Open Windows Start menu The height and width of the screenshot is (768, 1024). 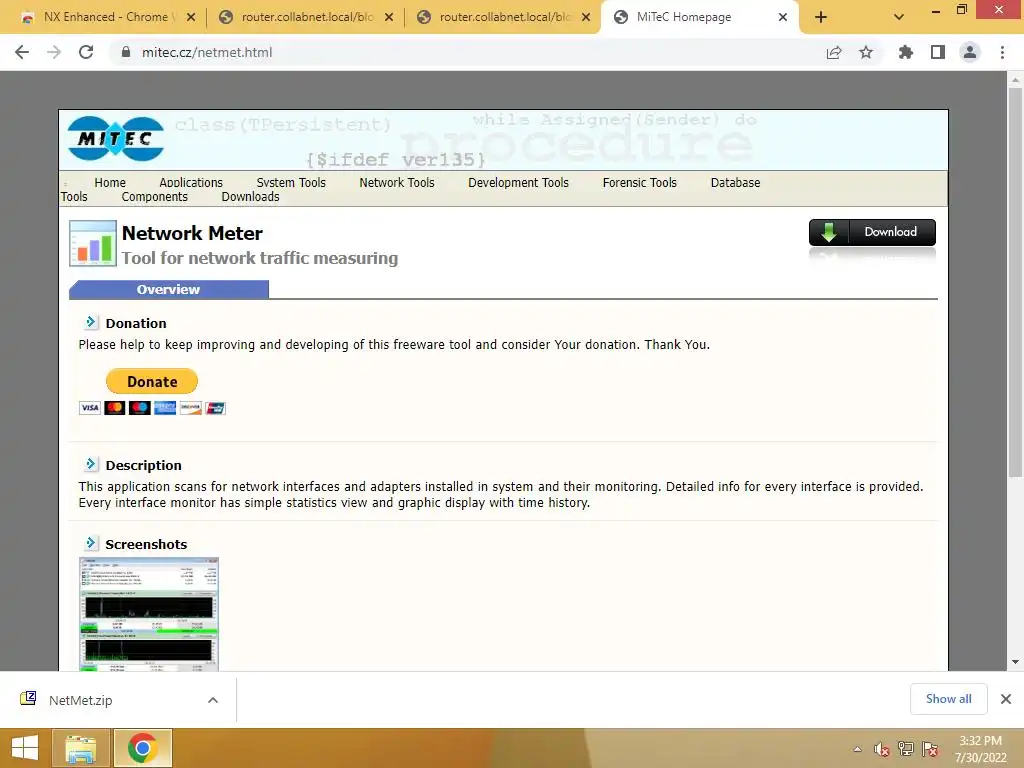point(25,748)
